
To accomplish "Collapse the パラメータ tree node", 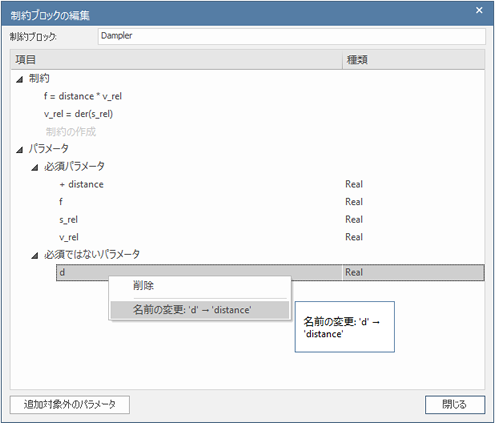I will tap(20, 150).
